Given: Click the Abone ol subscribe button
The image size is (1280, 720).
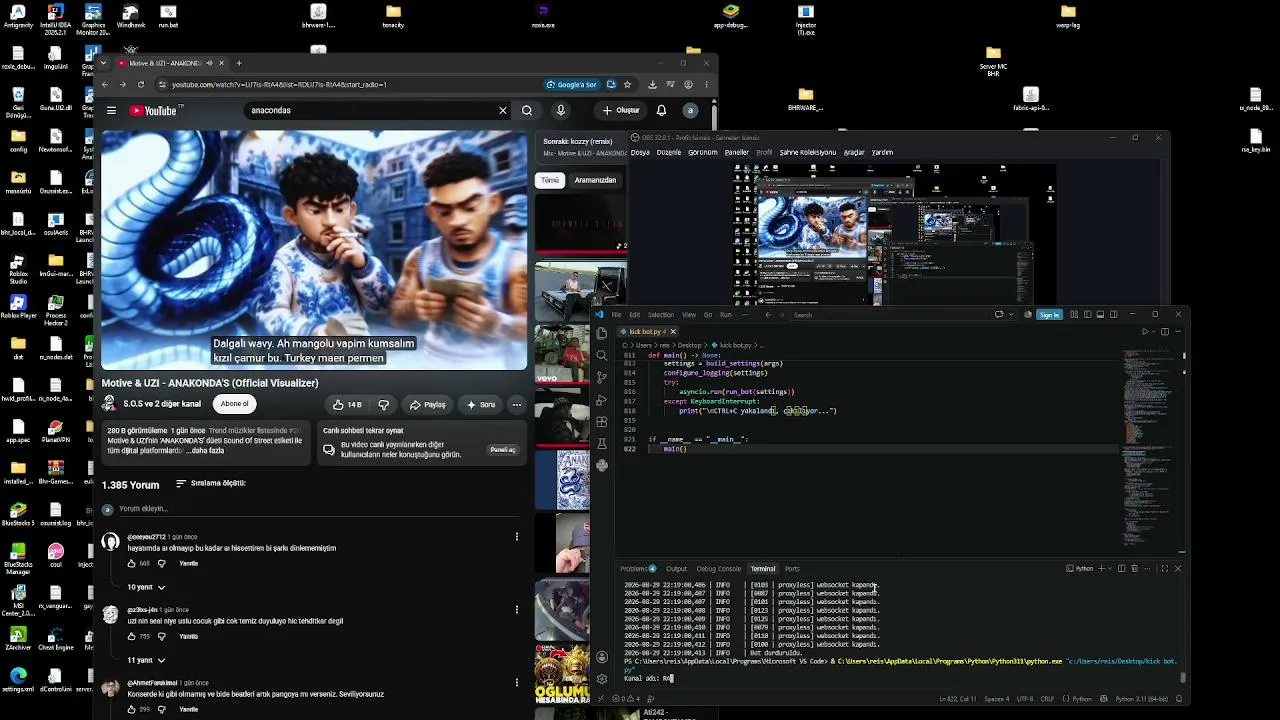Looking at the screenshot, I should point(235,404).
